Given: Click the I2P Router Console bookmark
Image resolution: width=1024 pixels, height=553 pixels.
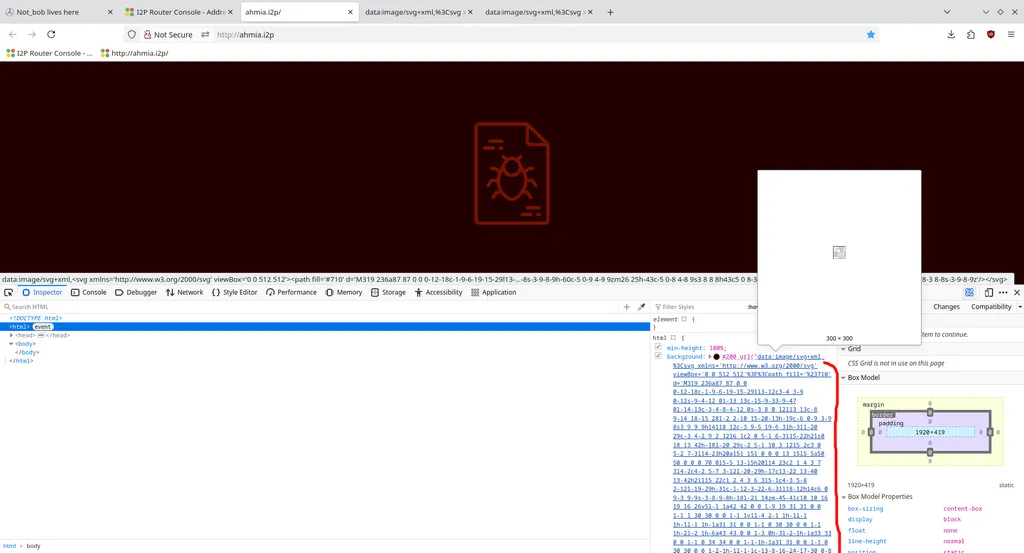Looking at the screenshot, I should (48, 53).
